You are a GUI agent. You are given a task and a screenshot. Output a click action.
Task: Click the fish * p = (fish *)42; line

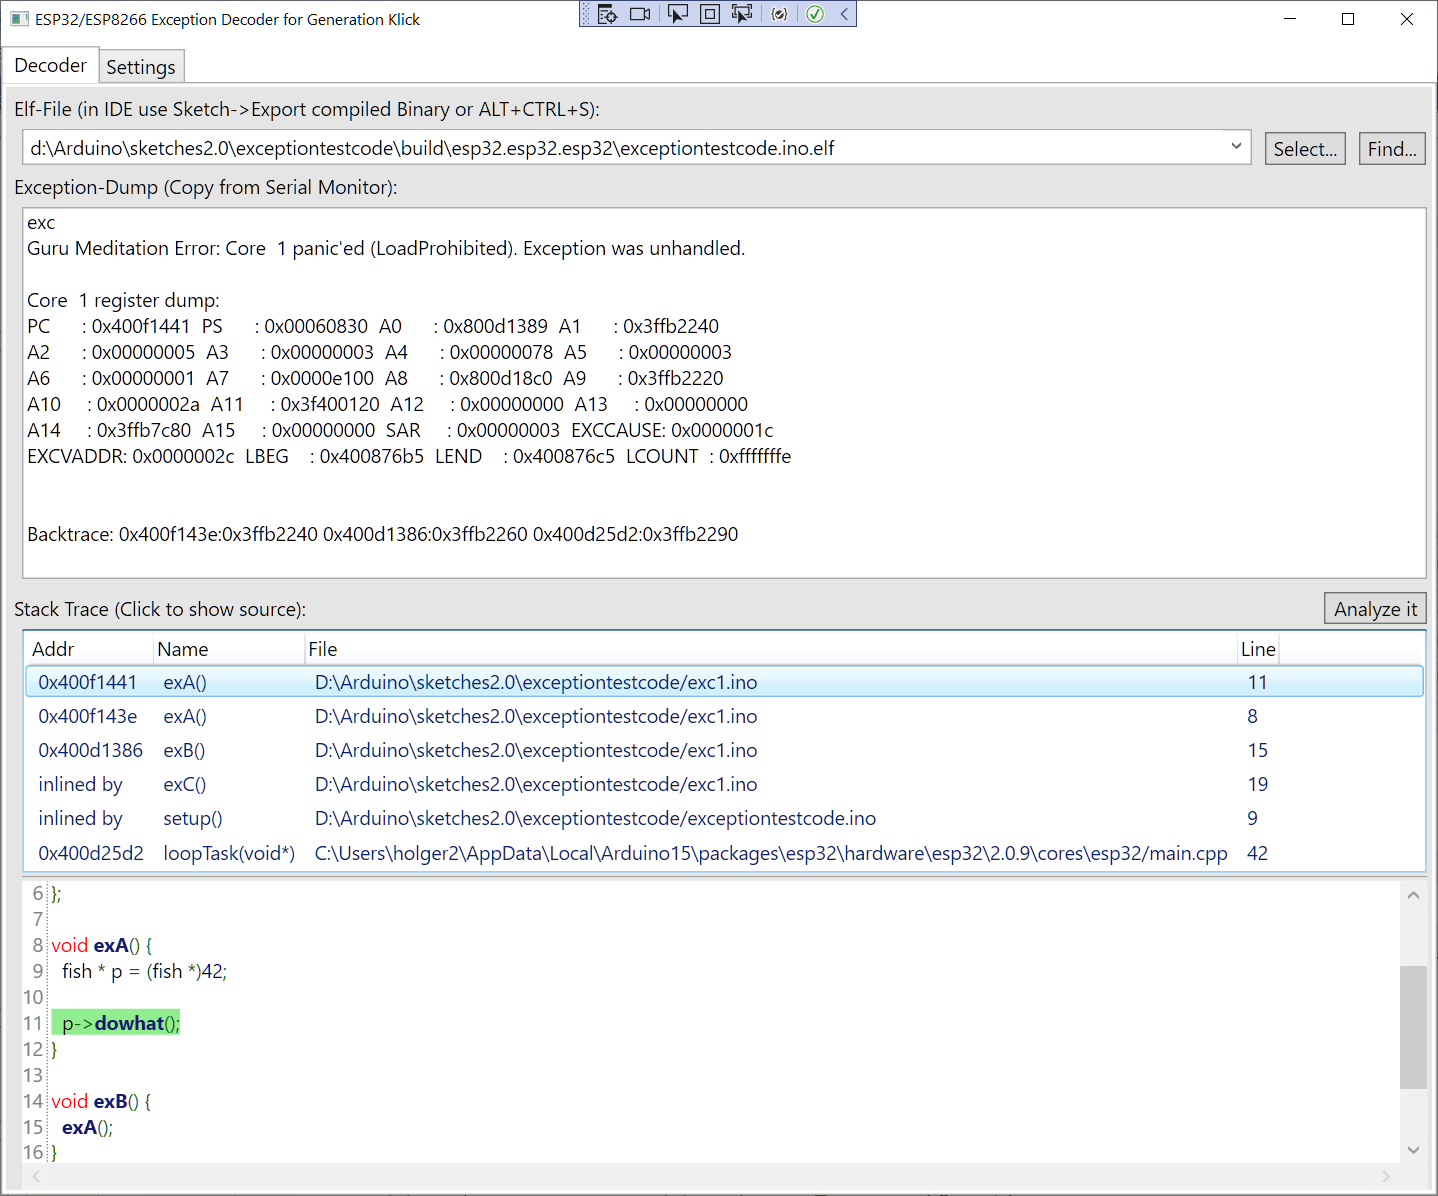click(x=144, y=971)
